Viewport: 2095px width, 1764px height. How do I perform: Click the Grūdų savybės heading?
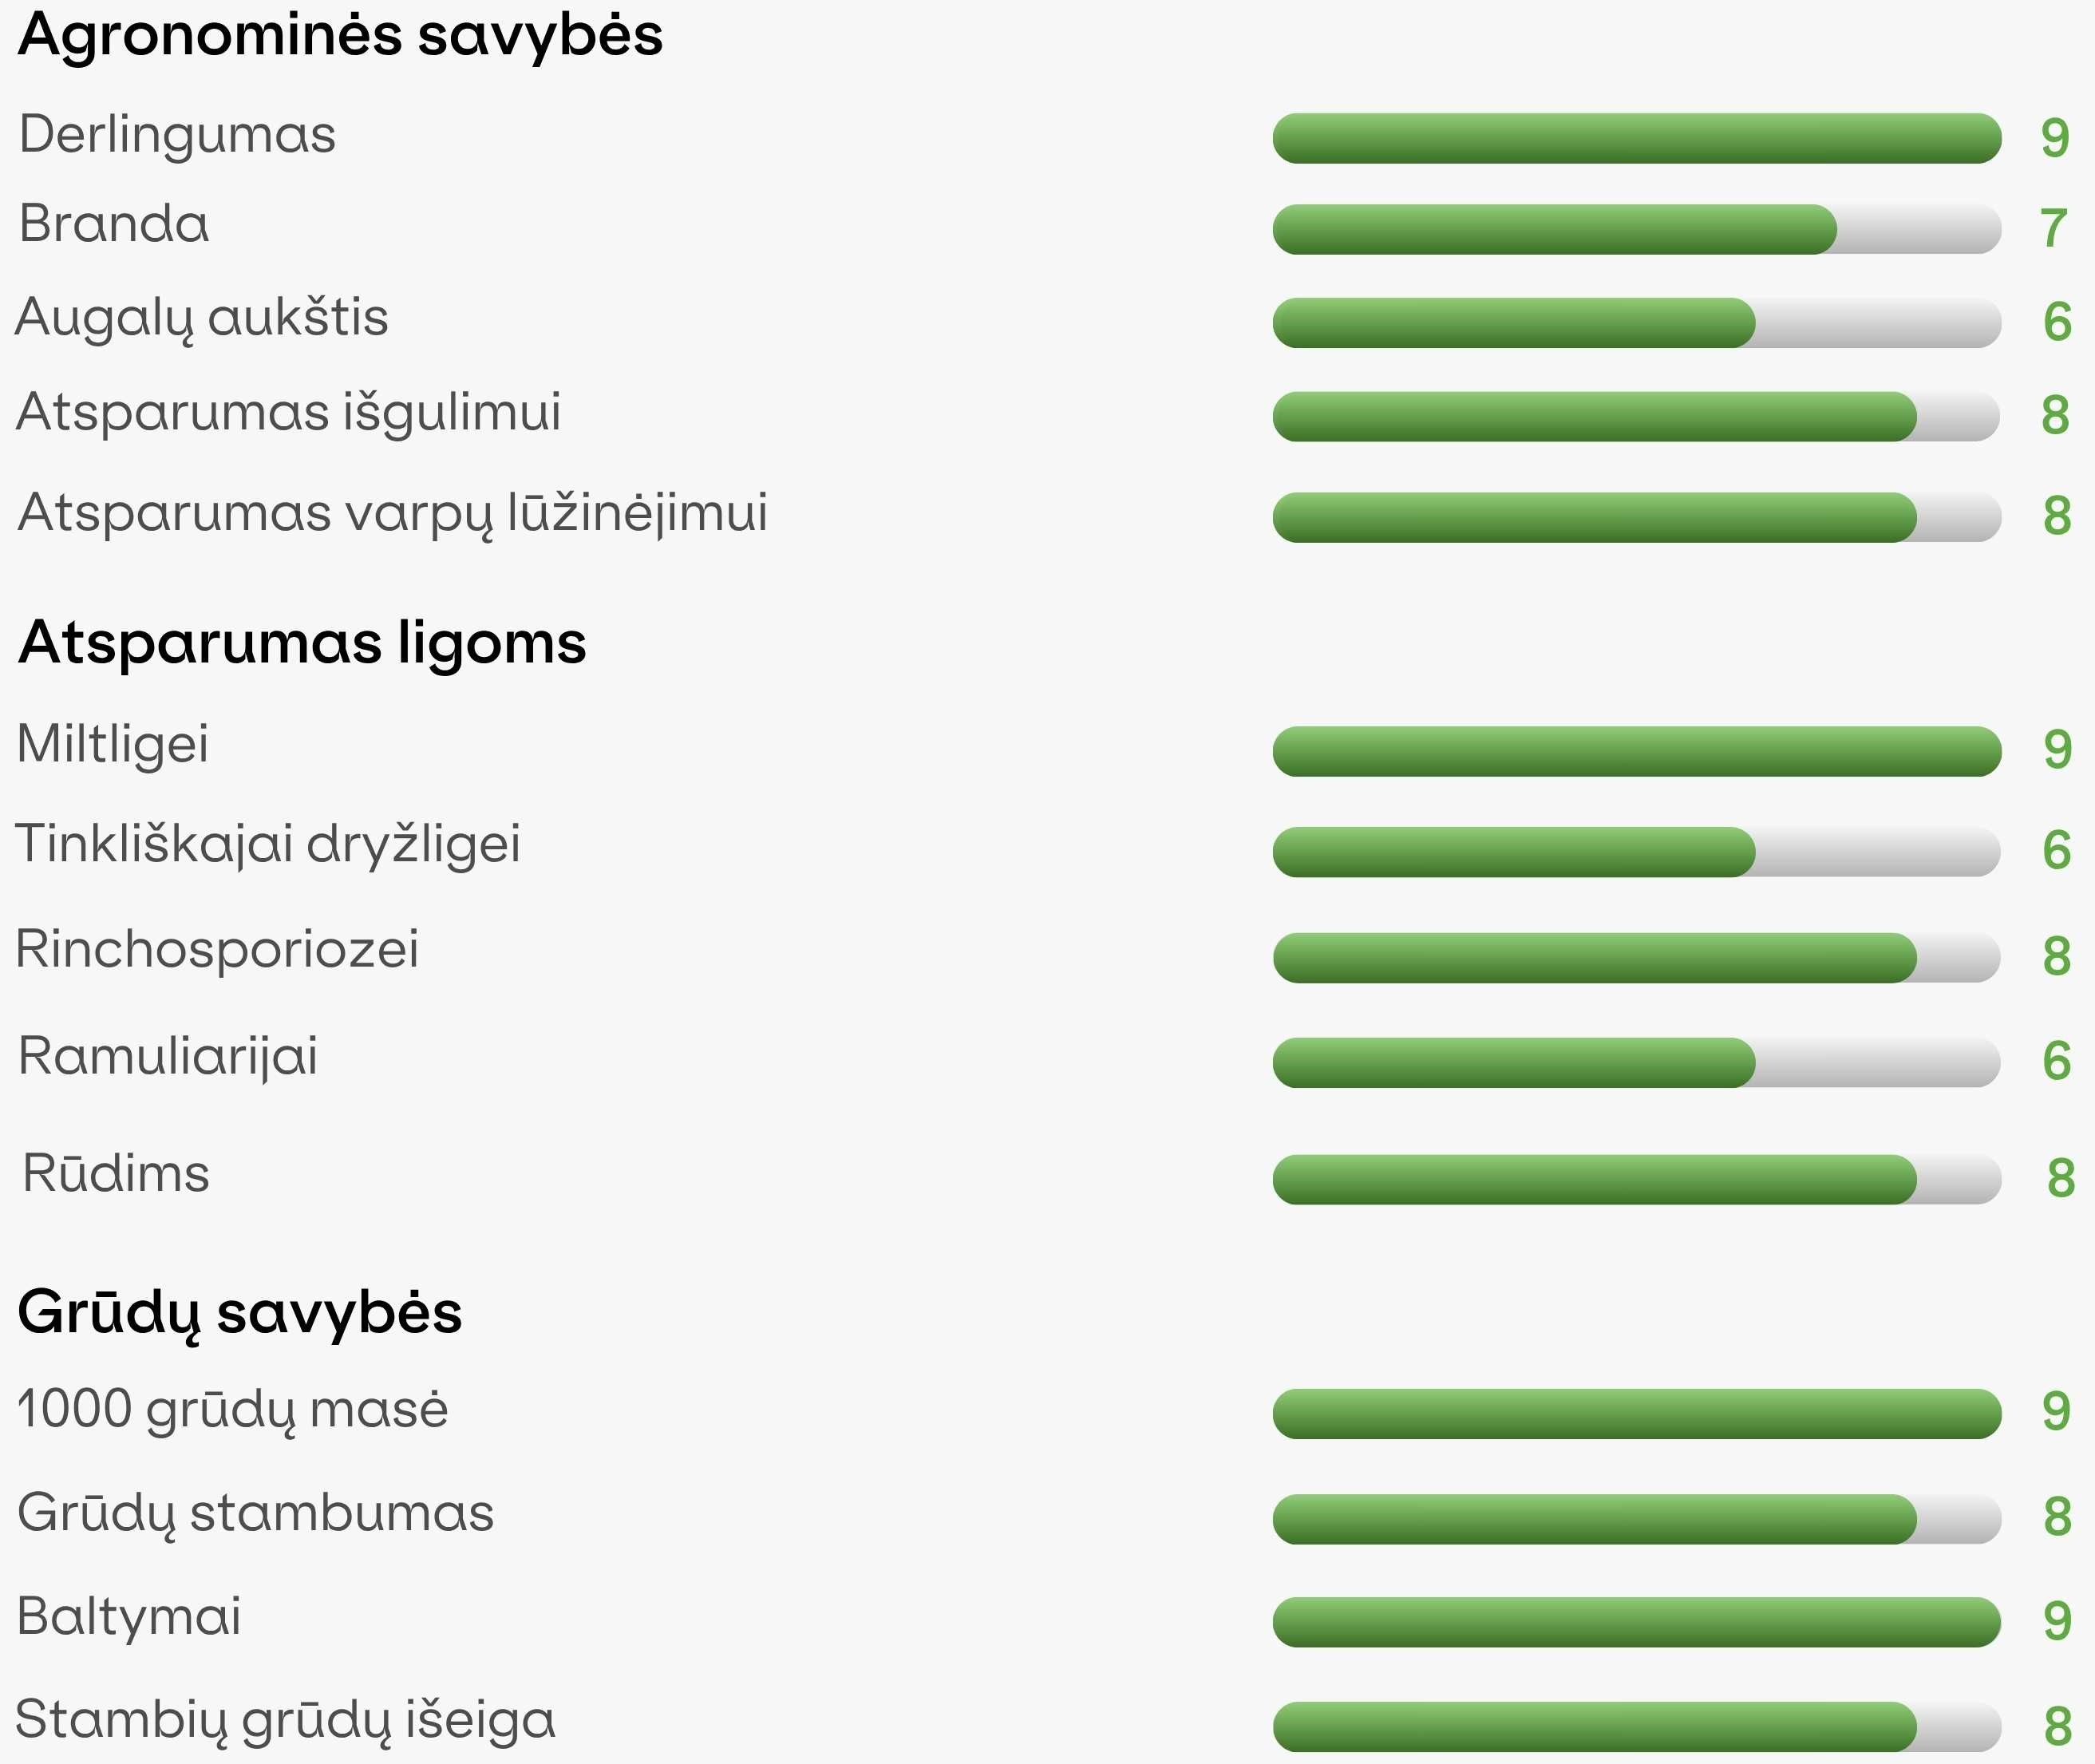point(240,1313)
